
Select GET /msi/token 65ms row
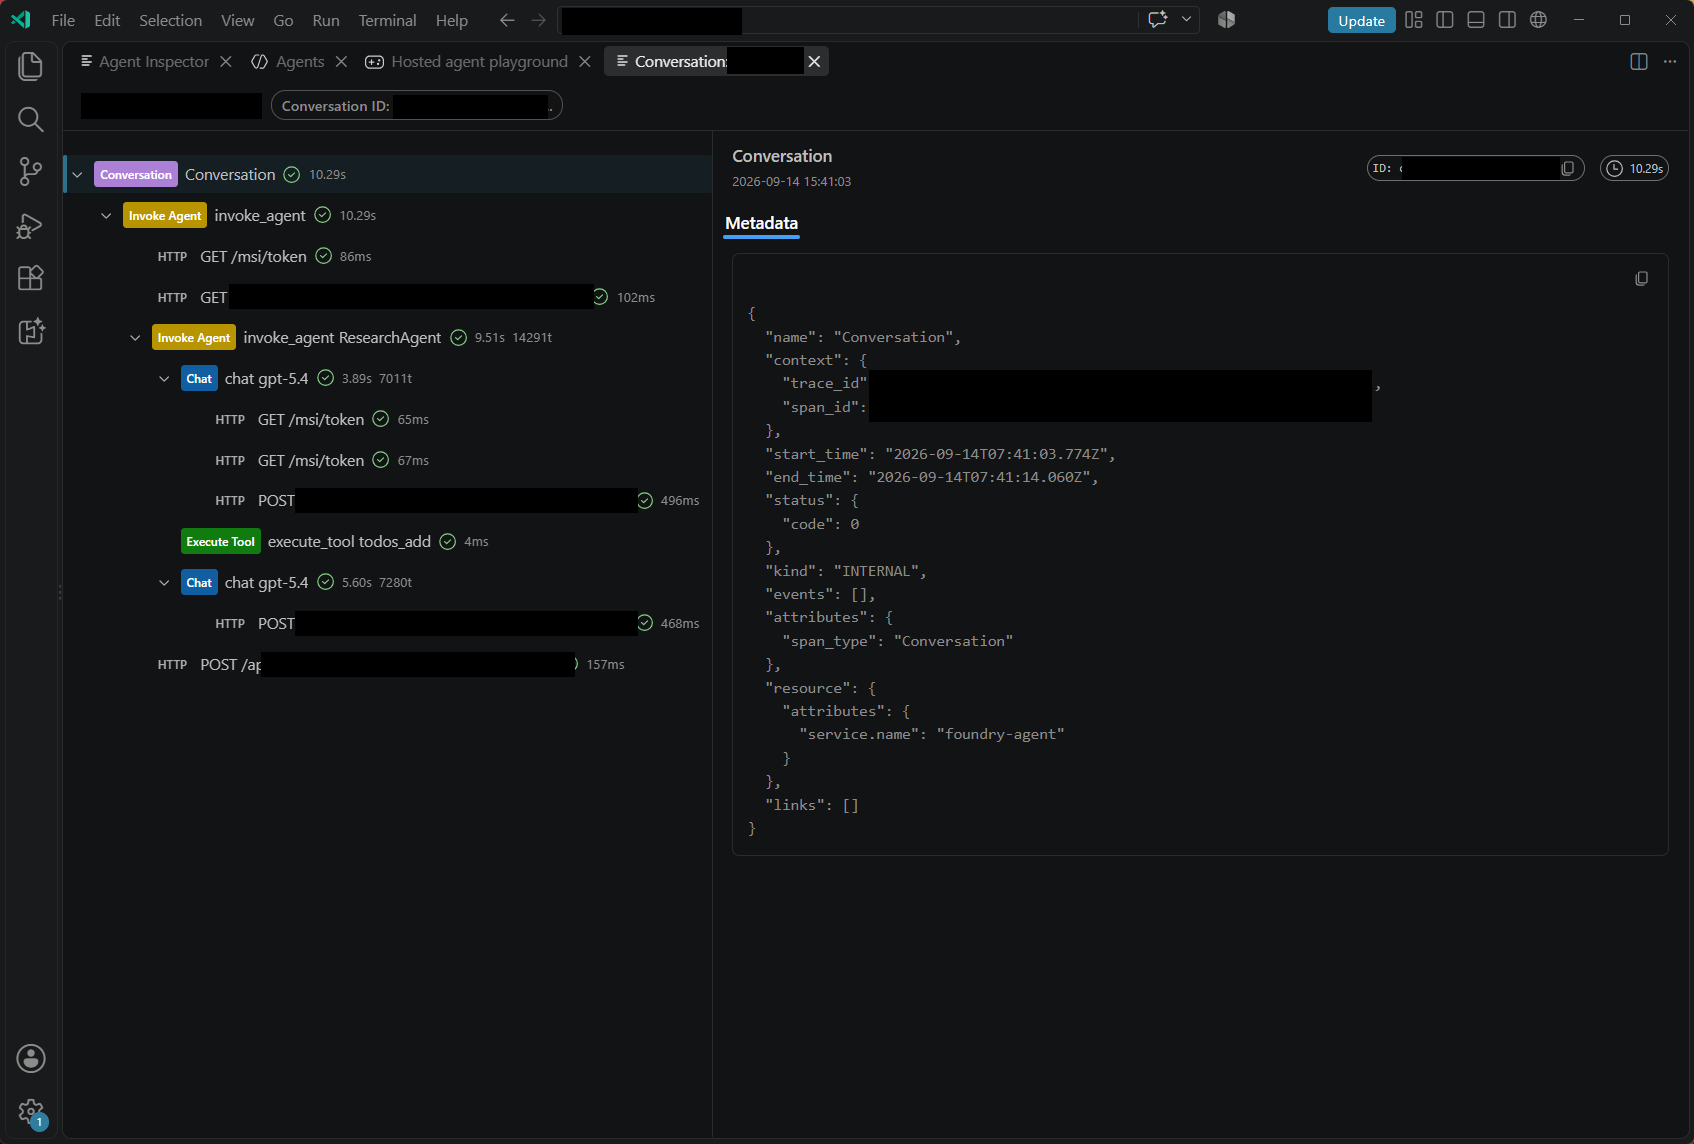pos(388,420)
